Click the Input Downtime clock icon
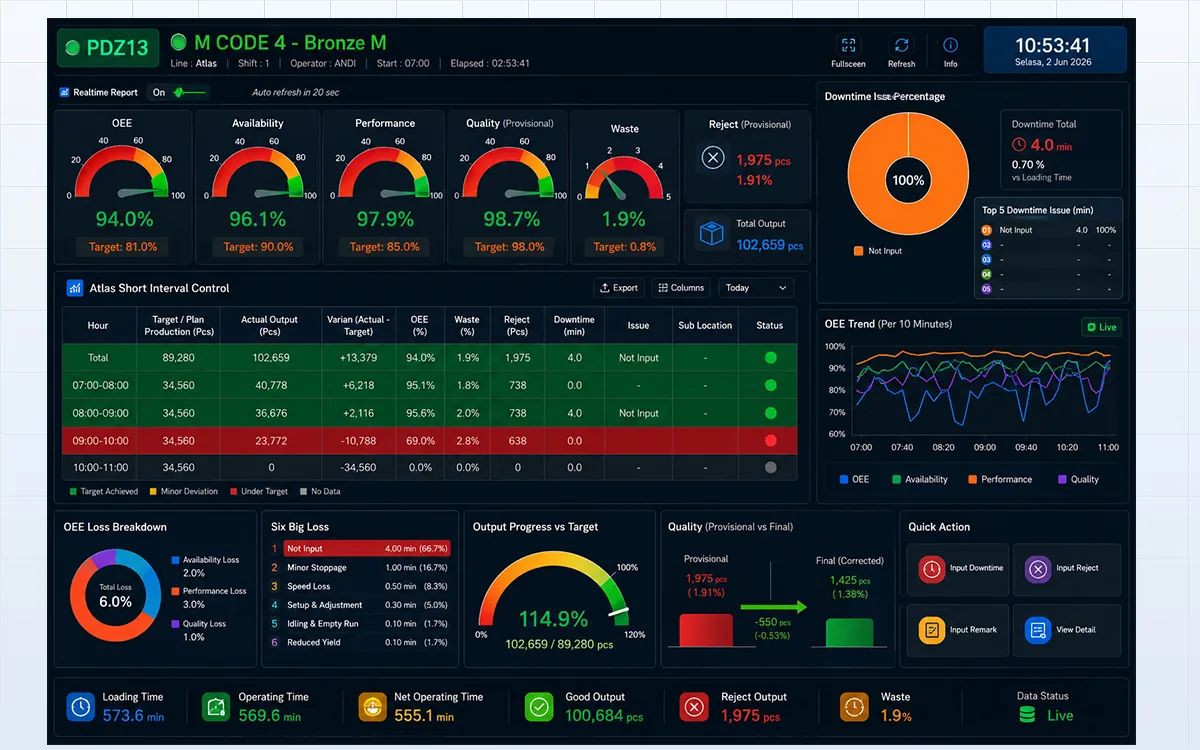Viewport: 1200px width, 750px height. click(x=932, y=569)
